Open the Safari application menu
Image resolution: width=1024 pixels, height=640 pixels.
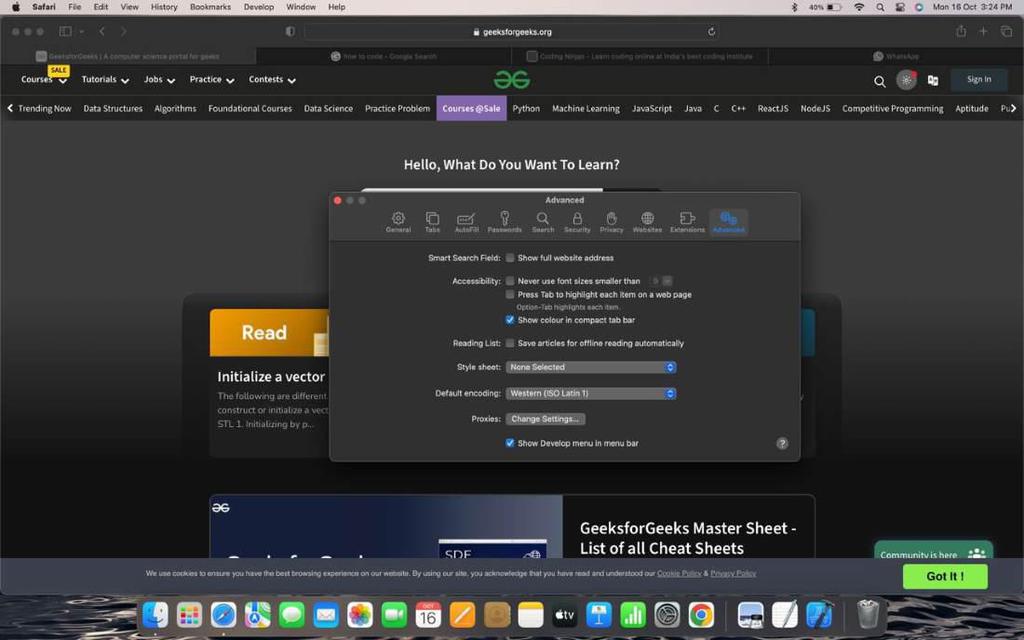[x=44, y=7]
